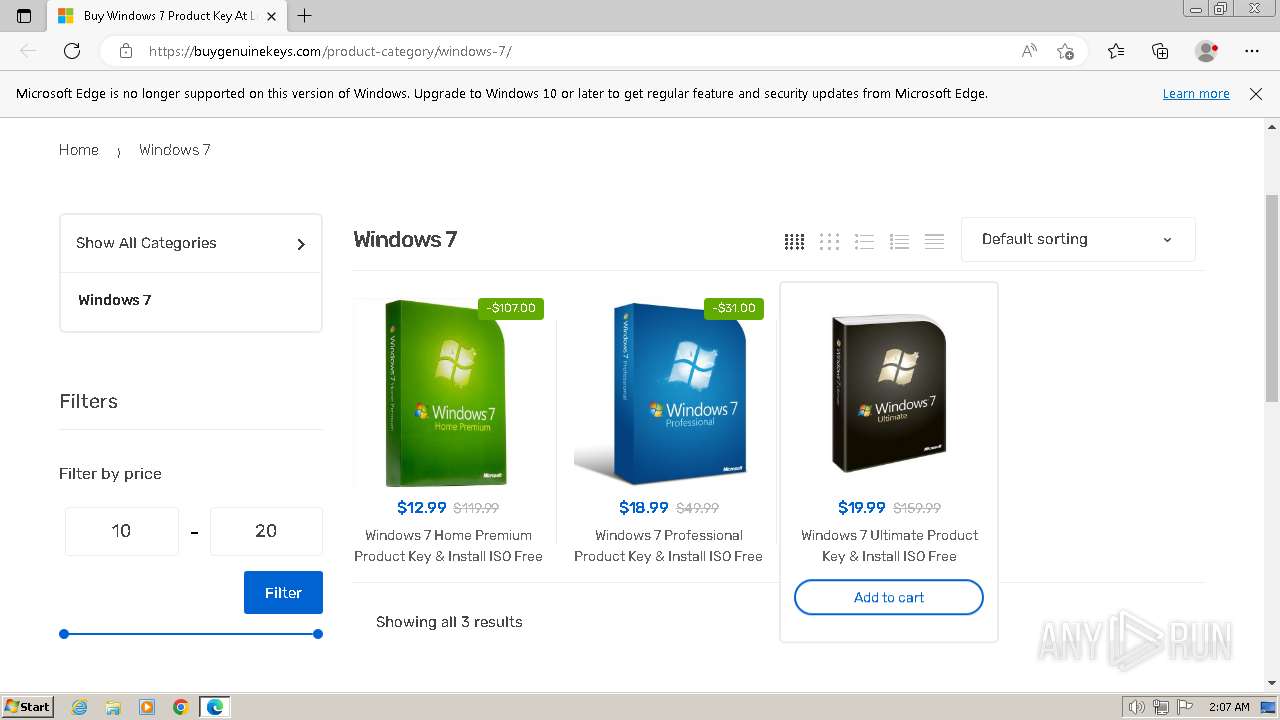Screen dimensions: 1280x720
Task: Select the small grid view icon
Action: pos(794,241)
